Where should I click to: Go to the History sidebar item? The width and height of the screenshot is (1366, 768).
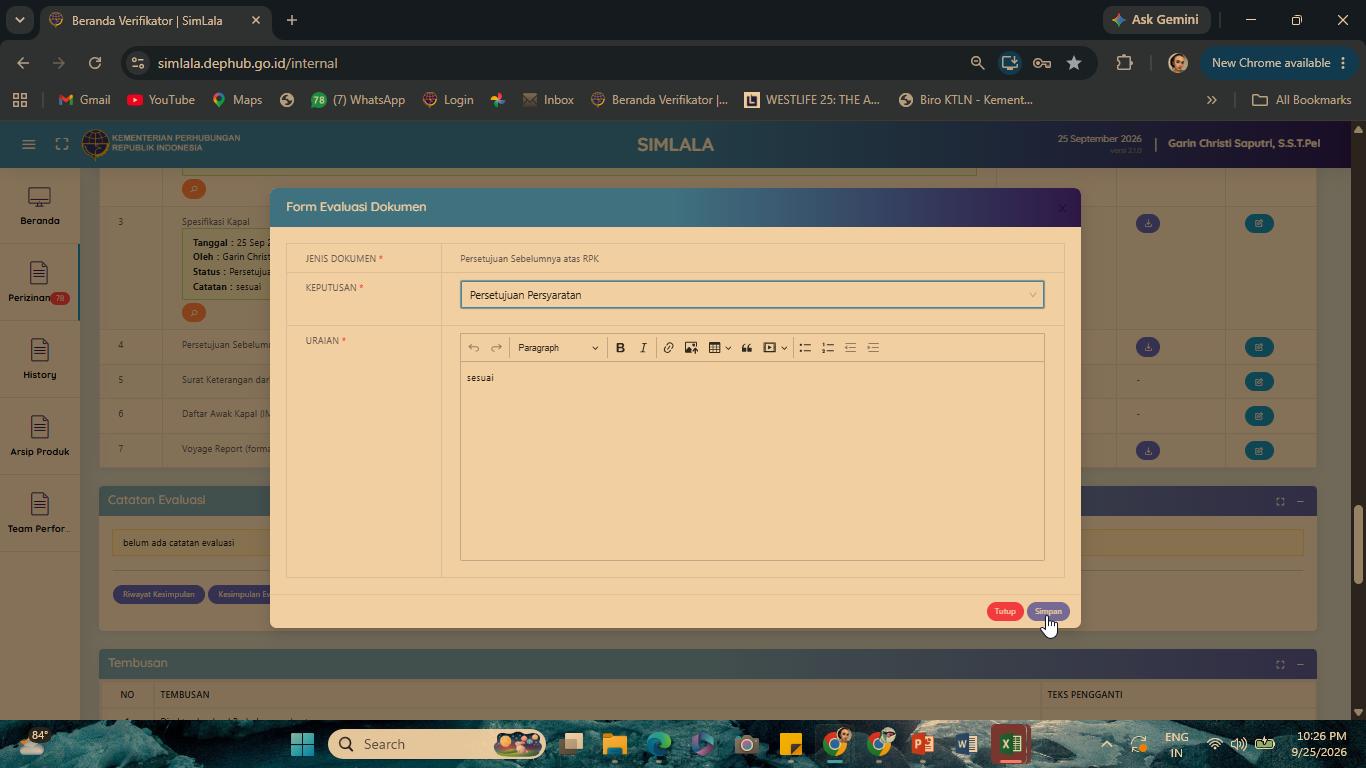pyautogui.click(x=39, y=360)
